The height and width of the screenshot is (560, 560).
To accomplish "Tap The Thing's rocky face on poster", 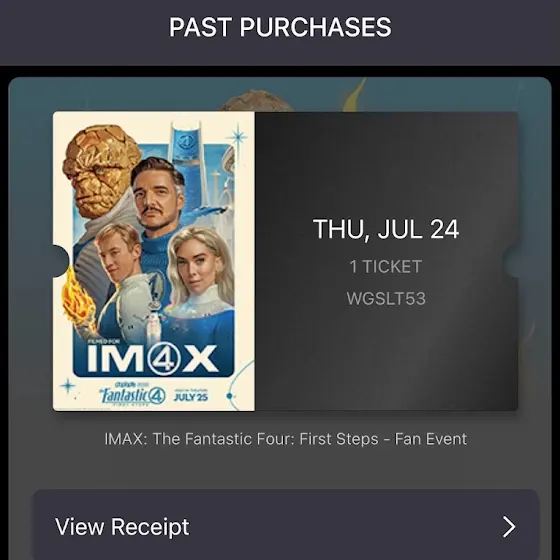I will pyautogui.click(x=101, y=171).
